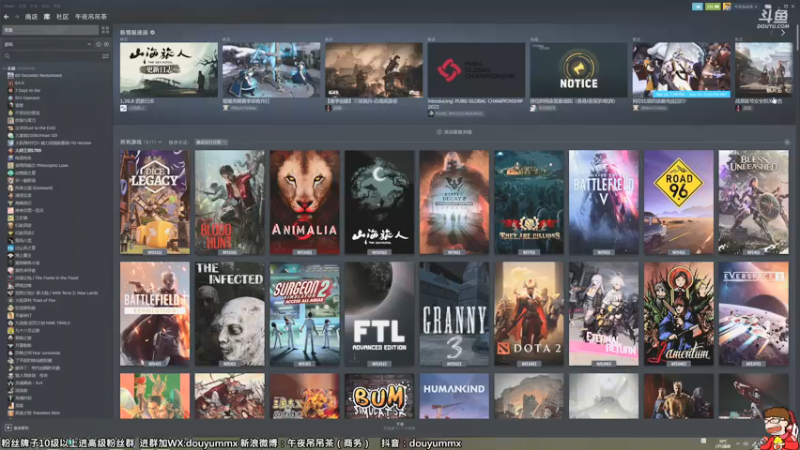The width and height of the screenshot is (800, 450).
Task: Open the Granny 3 tile
Action: [454, 314]
